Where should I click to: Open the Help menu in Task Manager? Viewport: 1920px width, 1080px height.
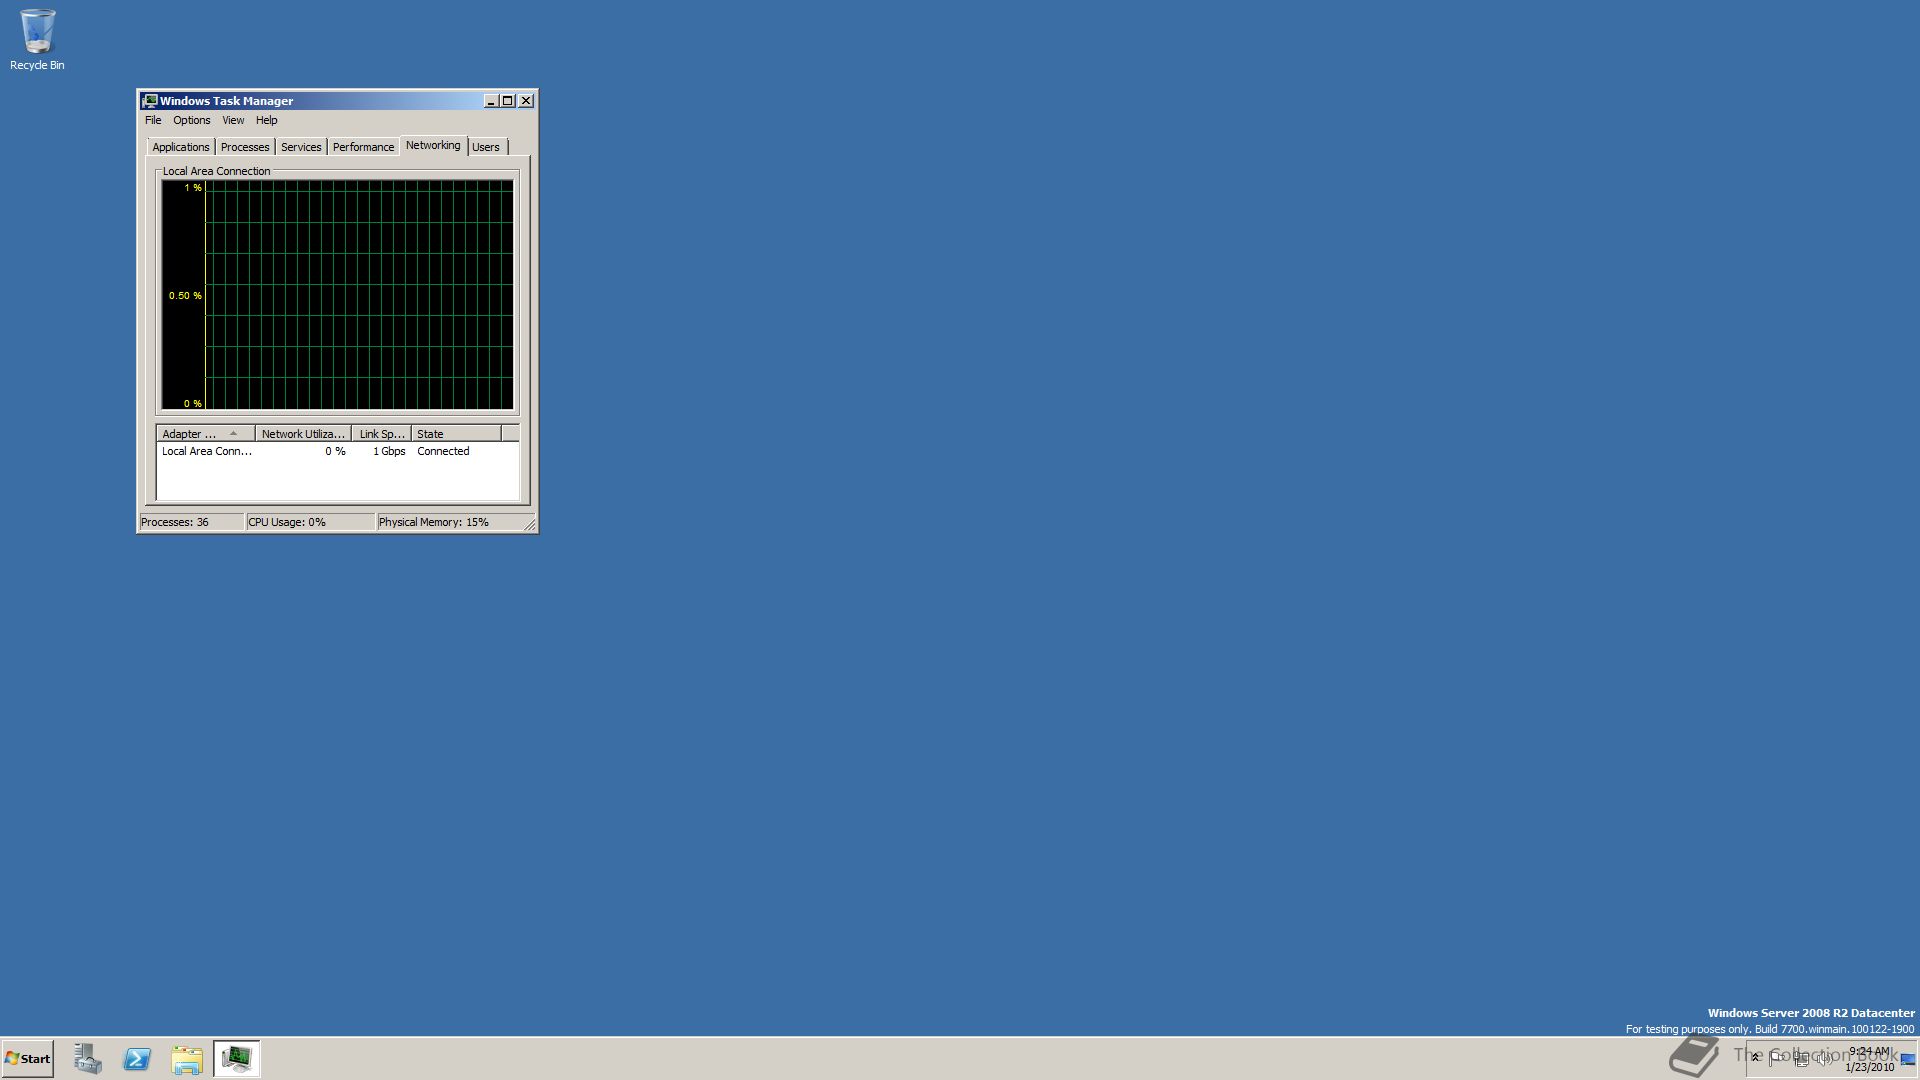click(266, 120)
